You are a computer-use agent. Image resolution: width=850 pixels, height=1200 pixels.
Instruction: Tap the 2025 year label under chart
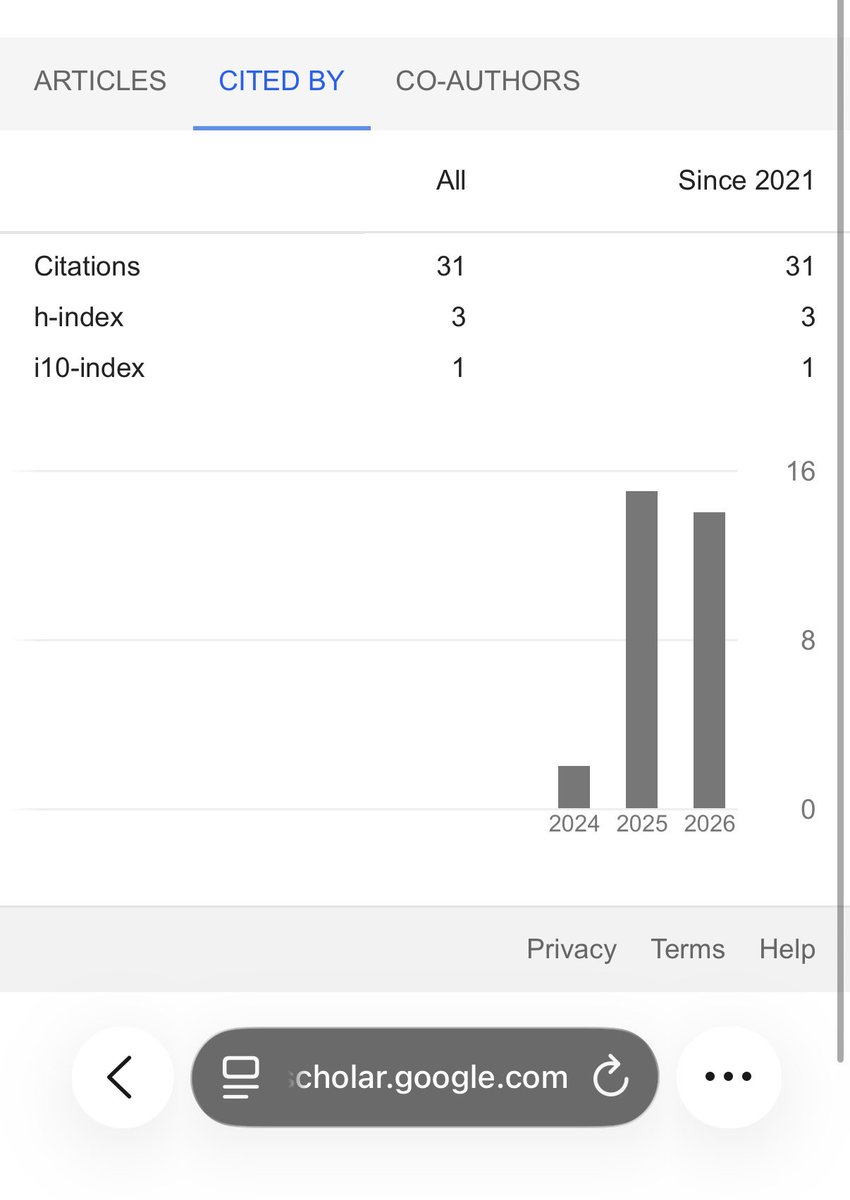(642, 824)
